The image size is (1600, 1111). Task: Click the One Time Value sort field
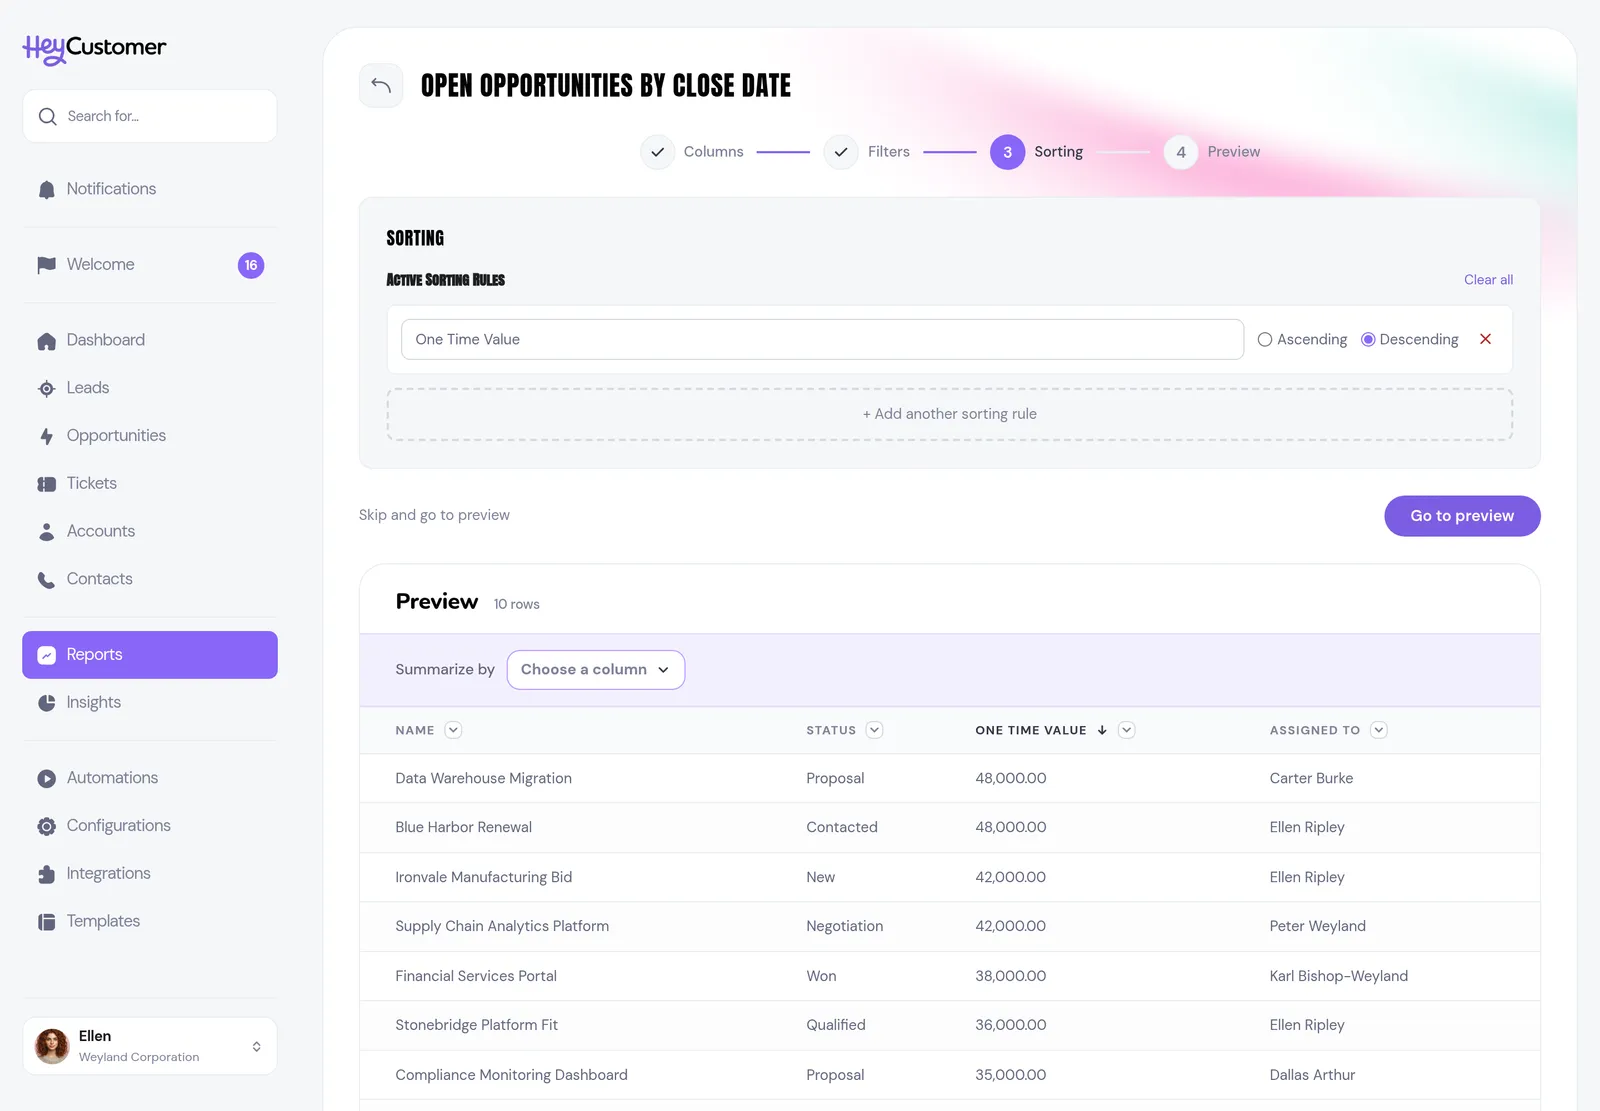(x=822, y=339)
